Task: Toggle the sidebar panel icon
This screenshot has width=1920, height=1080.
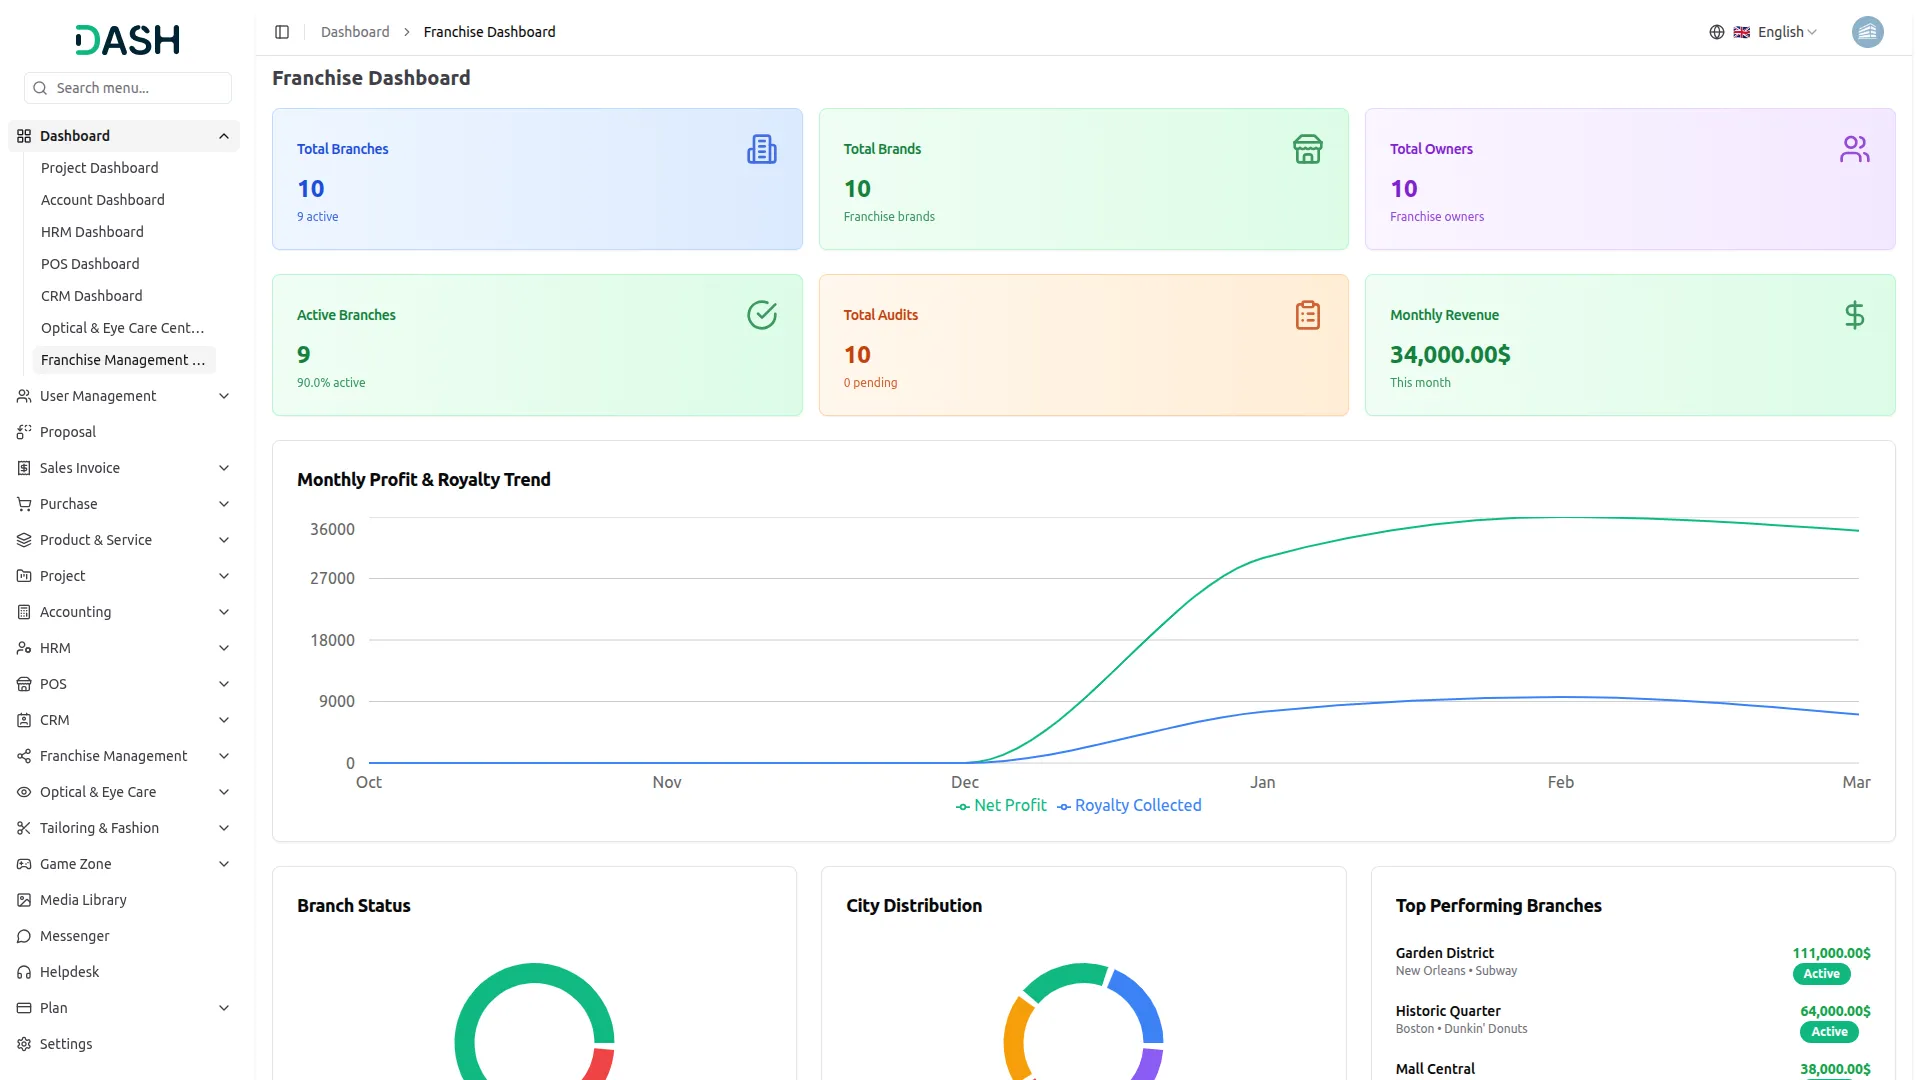Action: (282, 32)
